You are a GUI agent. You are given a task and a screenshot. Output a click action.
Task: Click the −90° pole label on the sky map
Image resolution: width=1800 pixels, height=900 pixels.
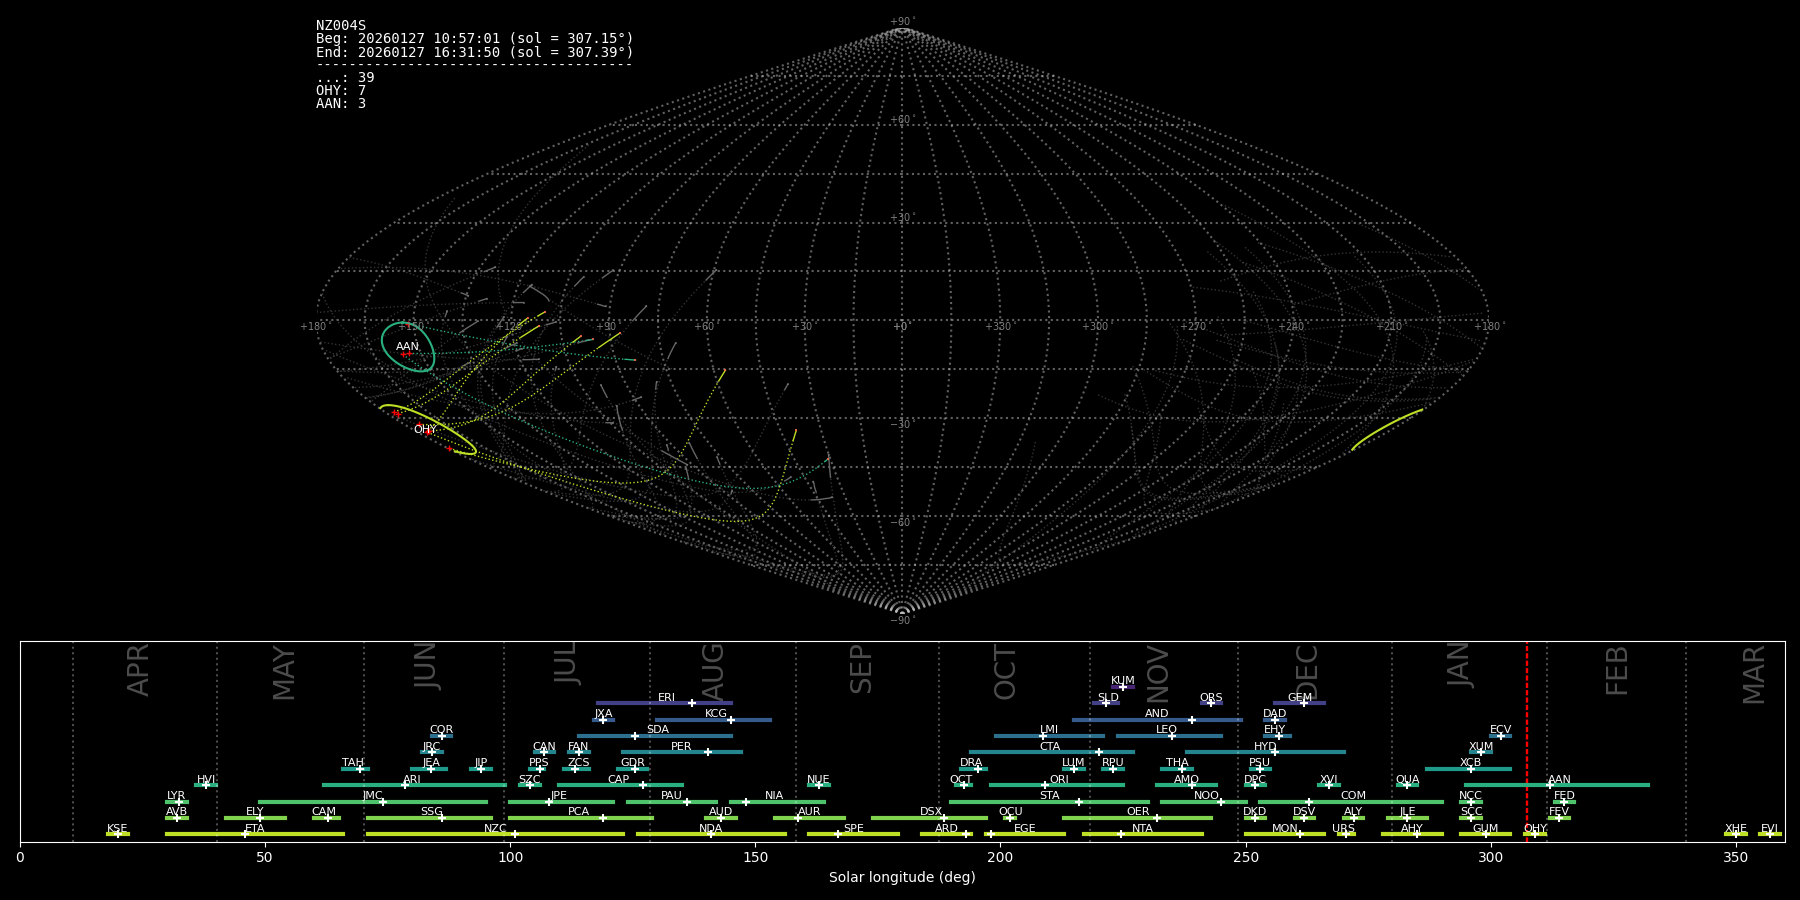[x=902, y=620]
